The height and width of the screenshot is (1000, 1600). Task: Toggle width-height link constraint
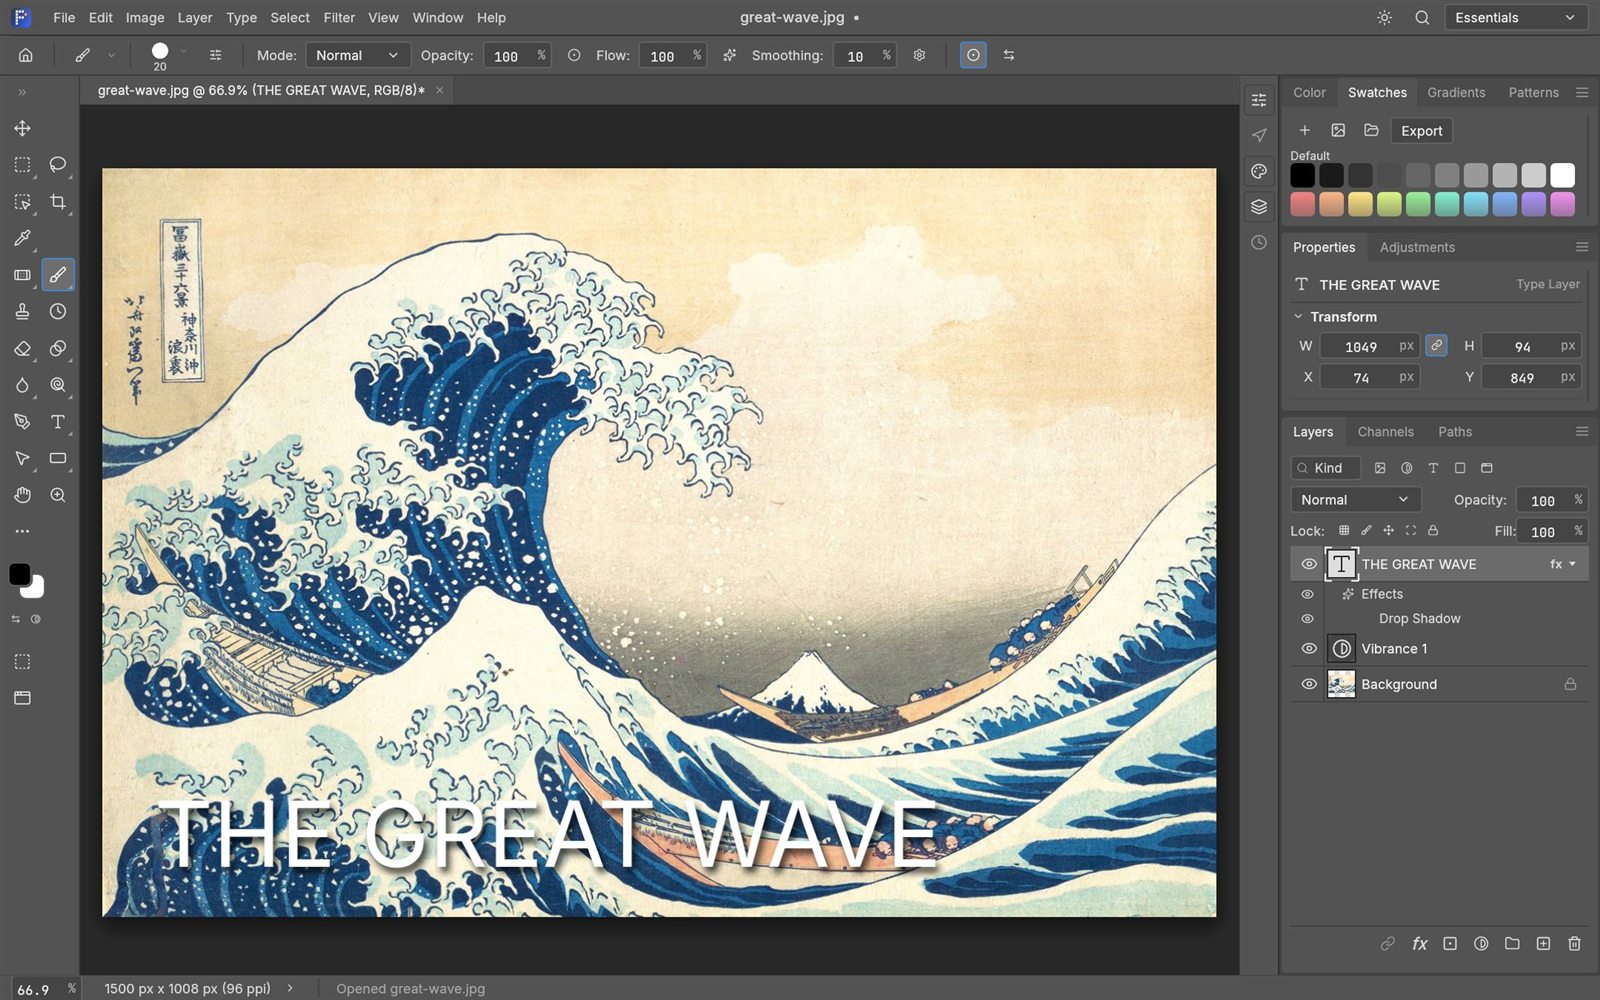click(1436, 345)
